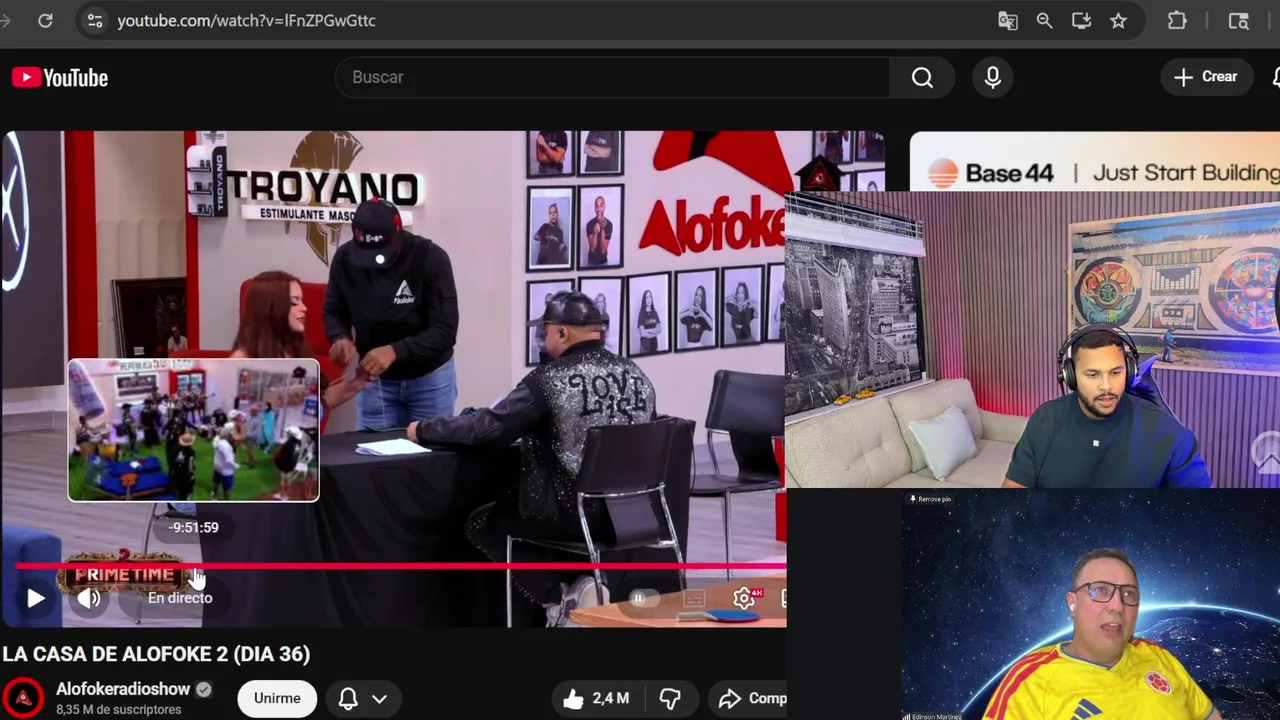
Task: Dislike the video
Action: tap(670, 698)
